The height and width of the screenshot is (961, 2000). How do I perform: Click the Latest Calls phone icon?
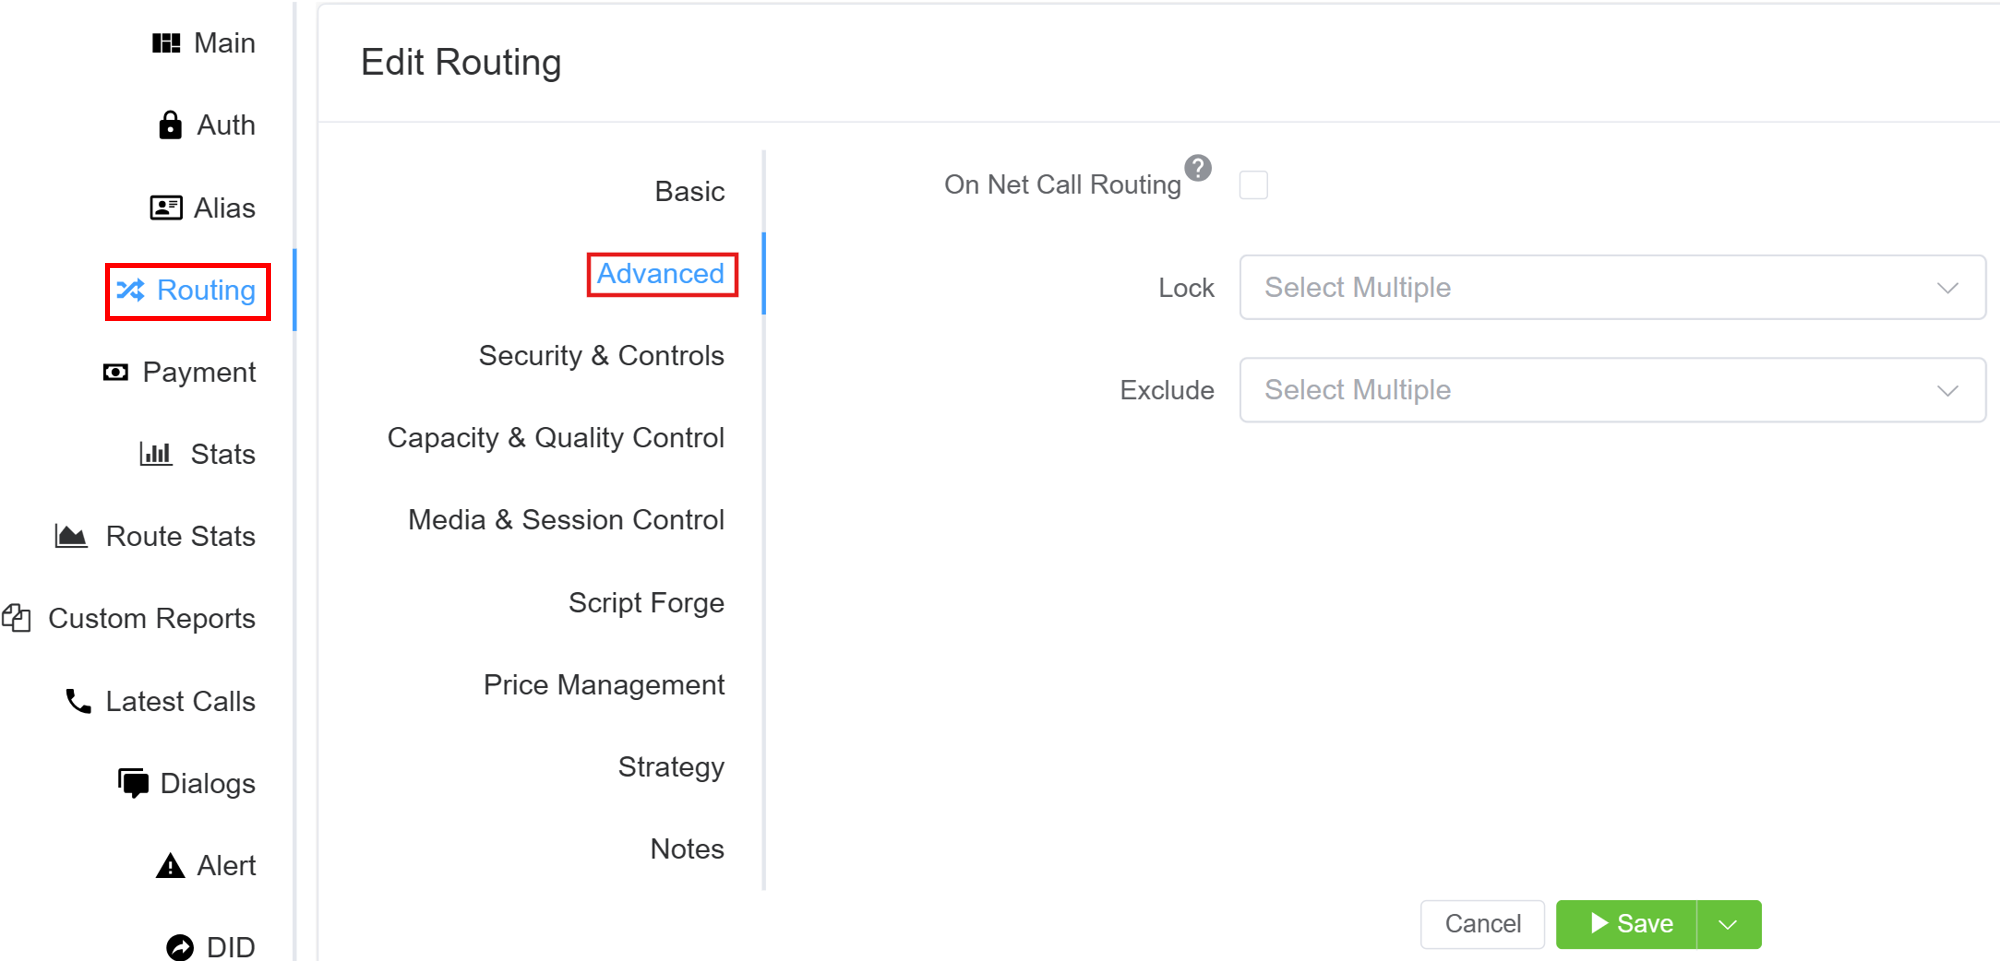point(78,701)
